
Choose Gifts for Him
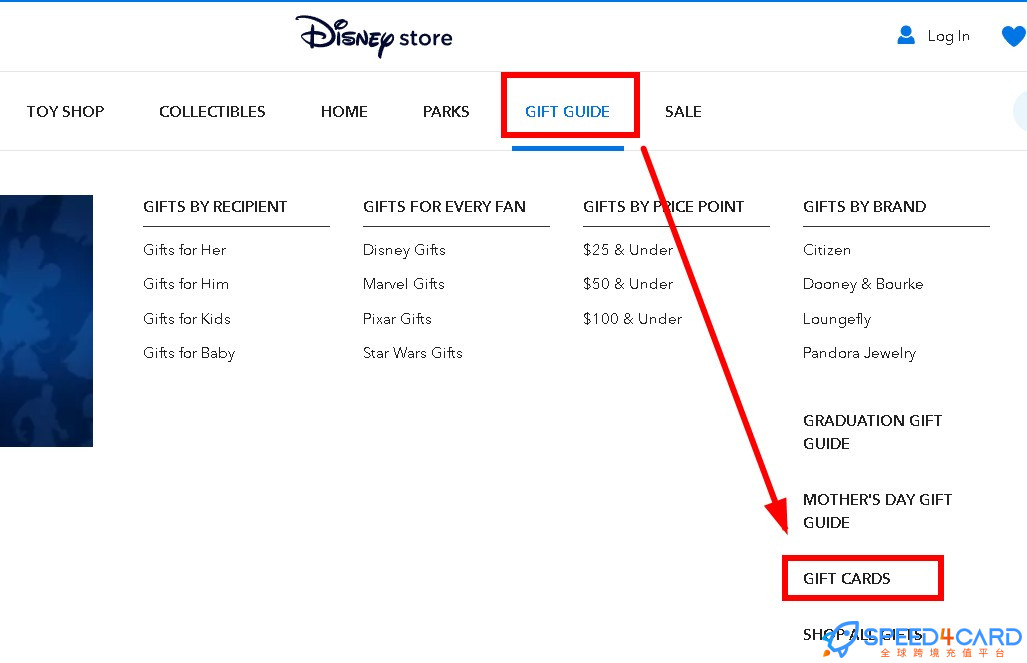(x=186, y=284)
